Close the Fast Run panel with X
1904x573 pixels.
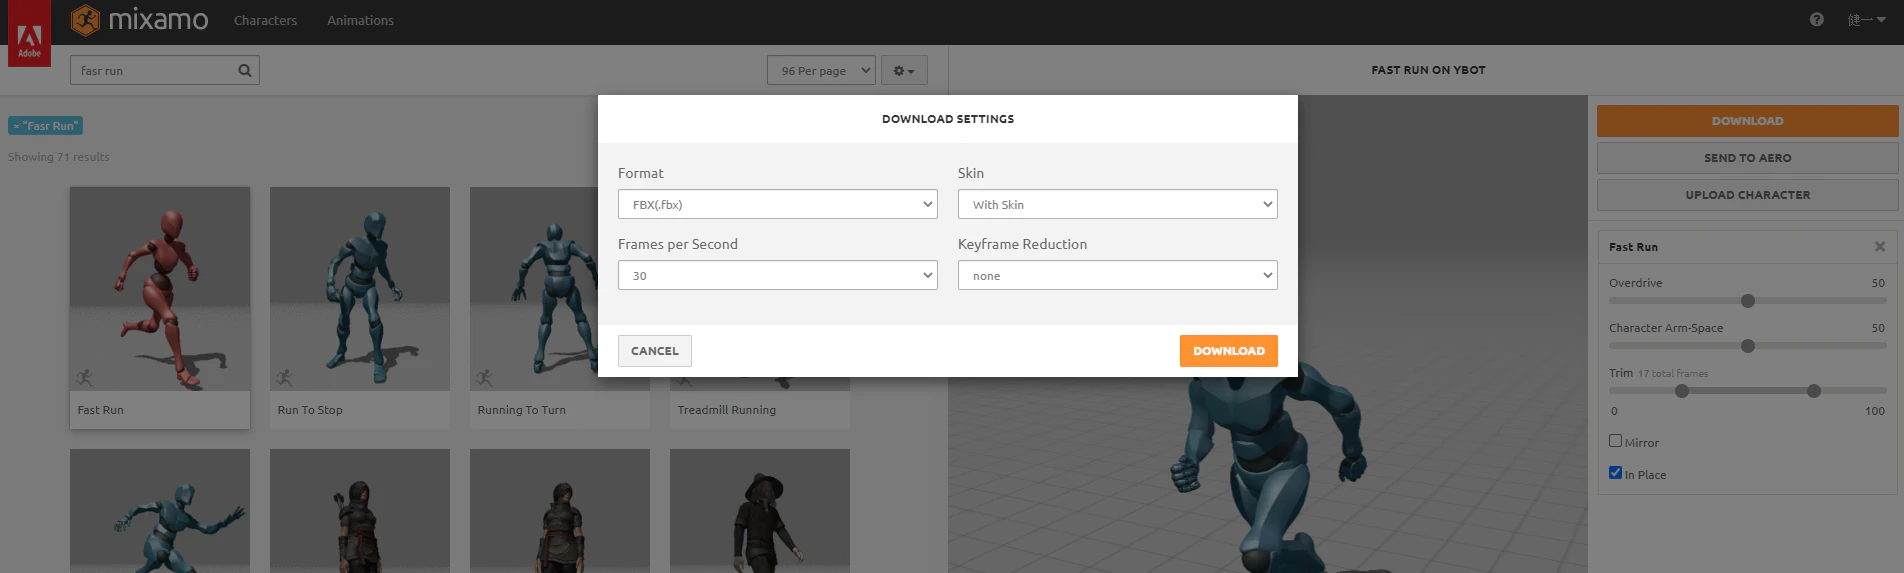point(1880,246)
